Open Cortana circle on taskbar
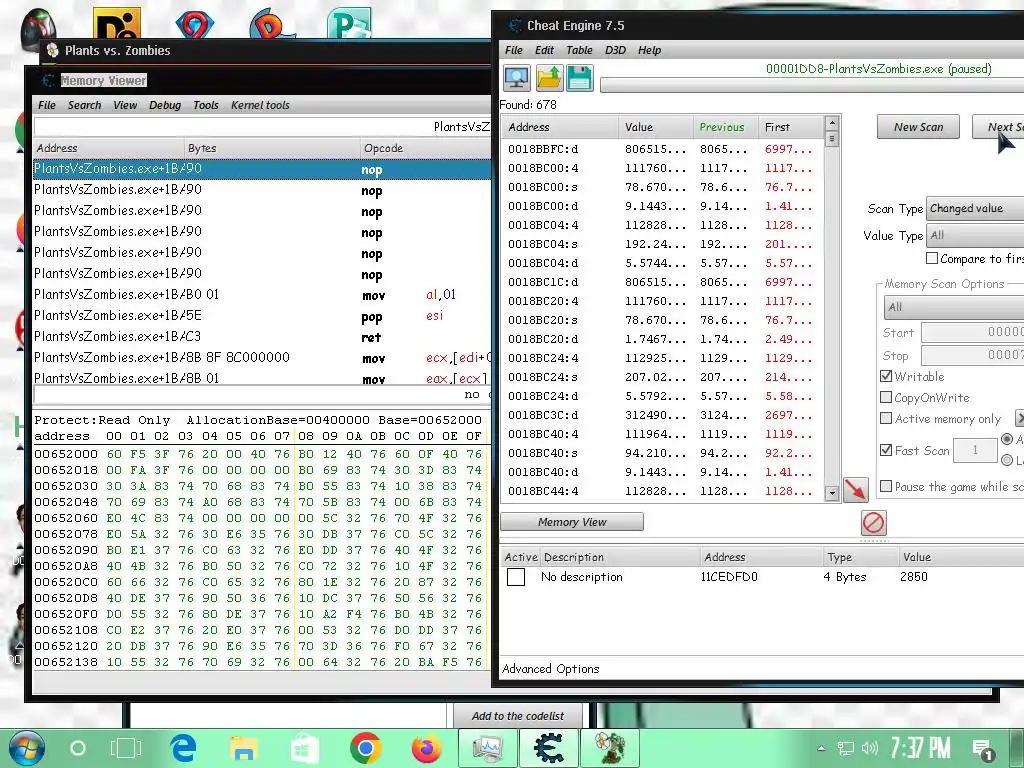Screen dimensions: 1024x768 [x=78, y=748]
